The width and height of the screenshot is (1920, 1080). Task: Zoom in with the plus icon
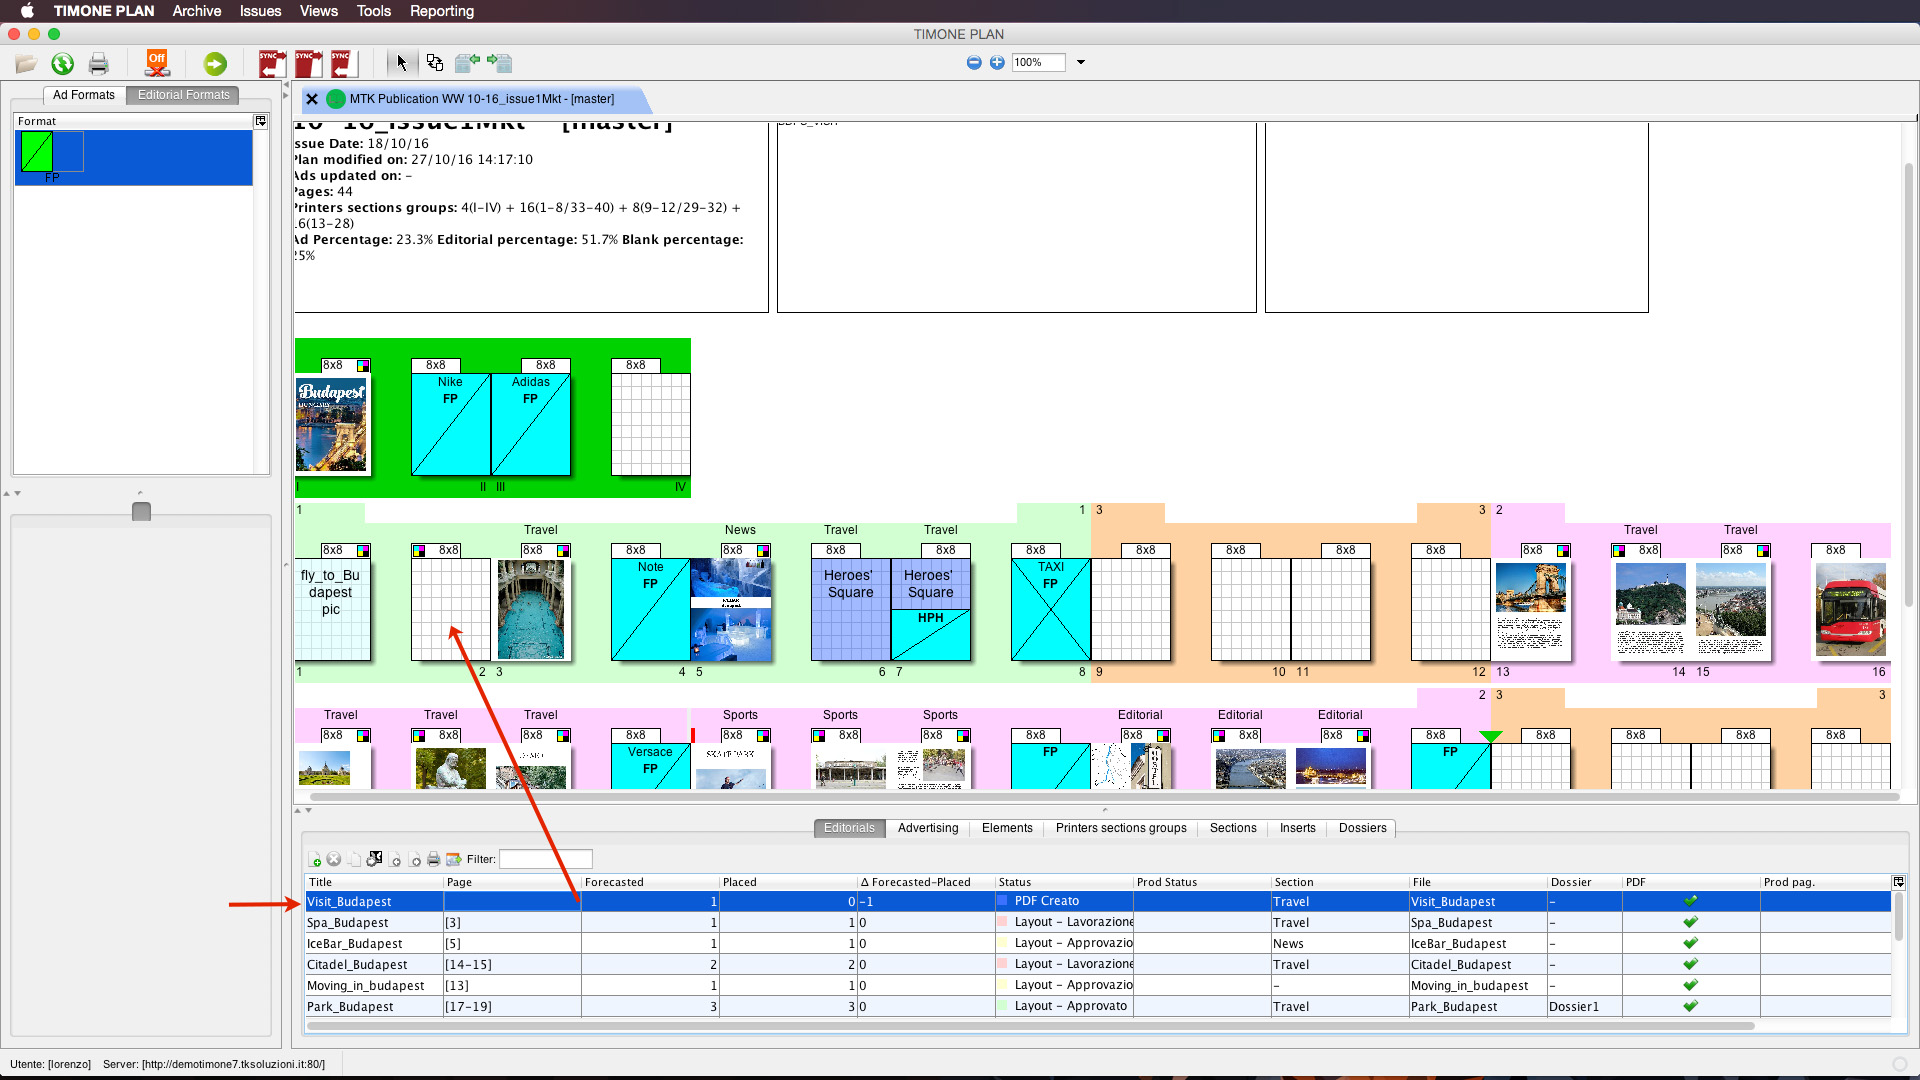pos(997,62)
